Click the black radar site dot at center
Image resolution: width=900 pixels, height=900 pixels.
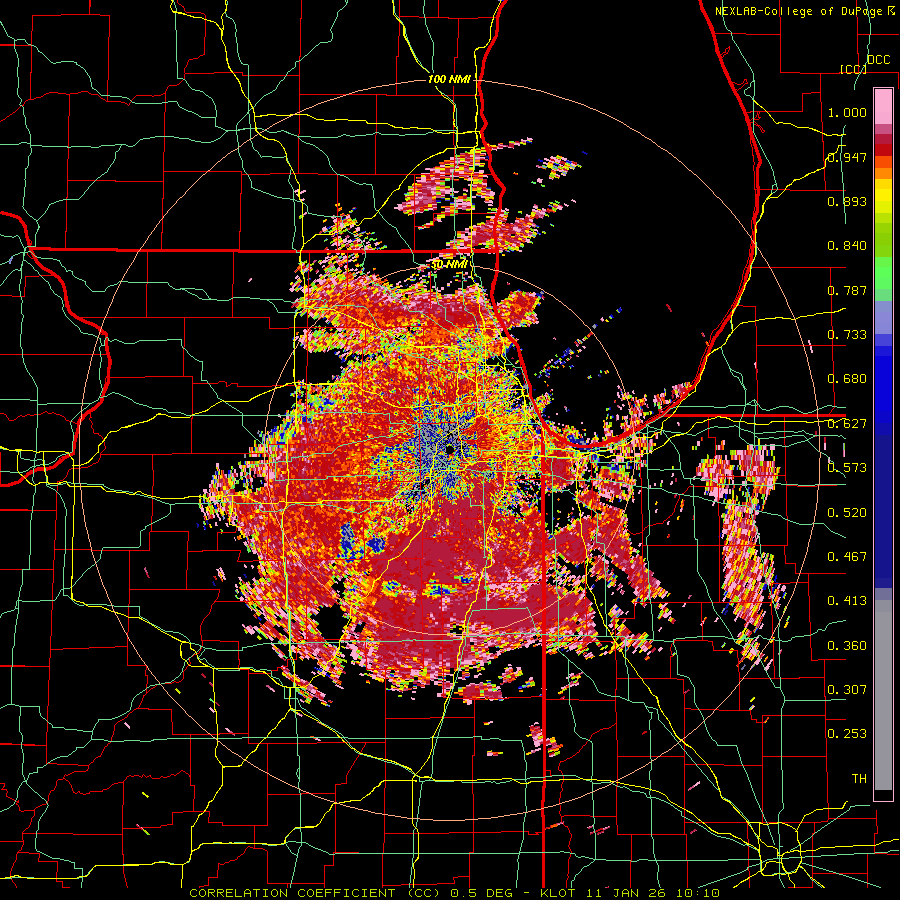click(x=449, y=448)
